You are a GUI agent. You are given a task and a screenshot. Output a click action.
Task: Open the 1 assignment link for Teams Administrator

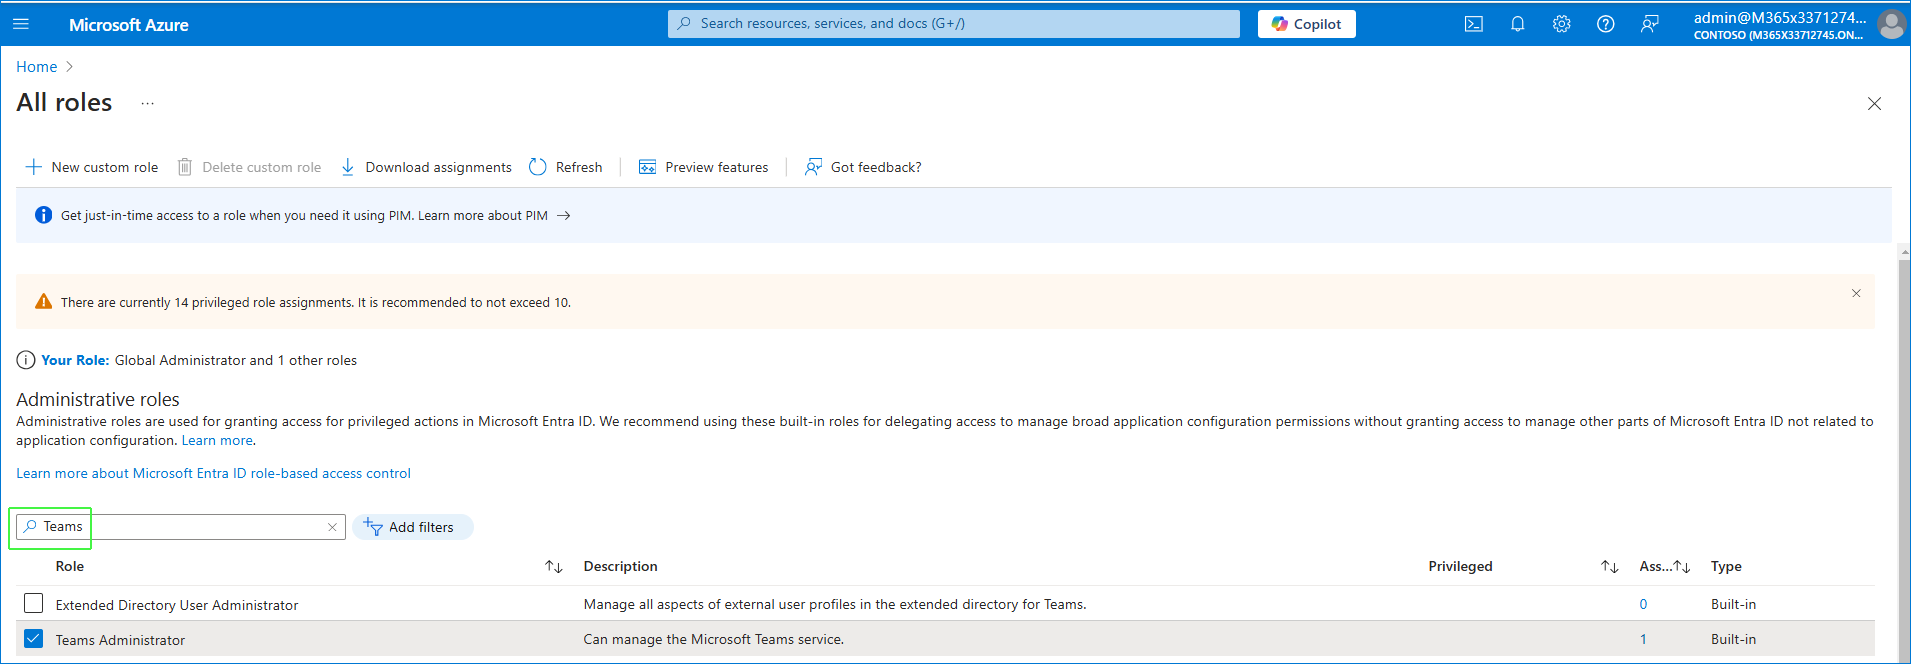1643,639
